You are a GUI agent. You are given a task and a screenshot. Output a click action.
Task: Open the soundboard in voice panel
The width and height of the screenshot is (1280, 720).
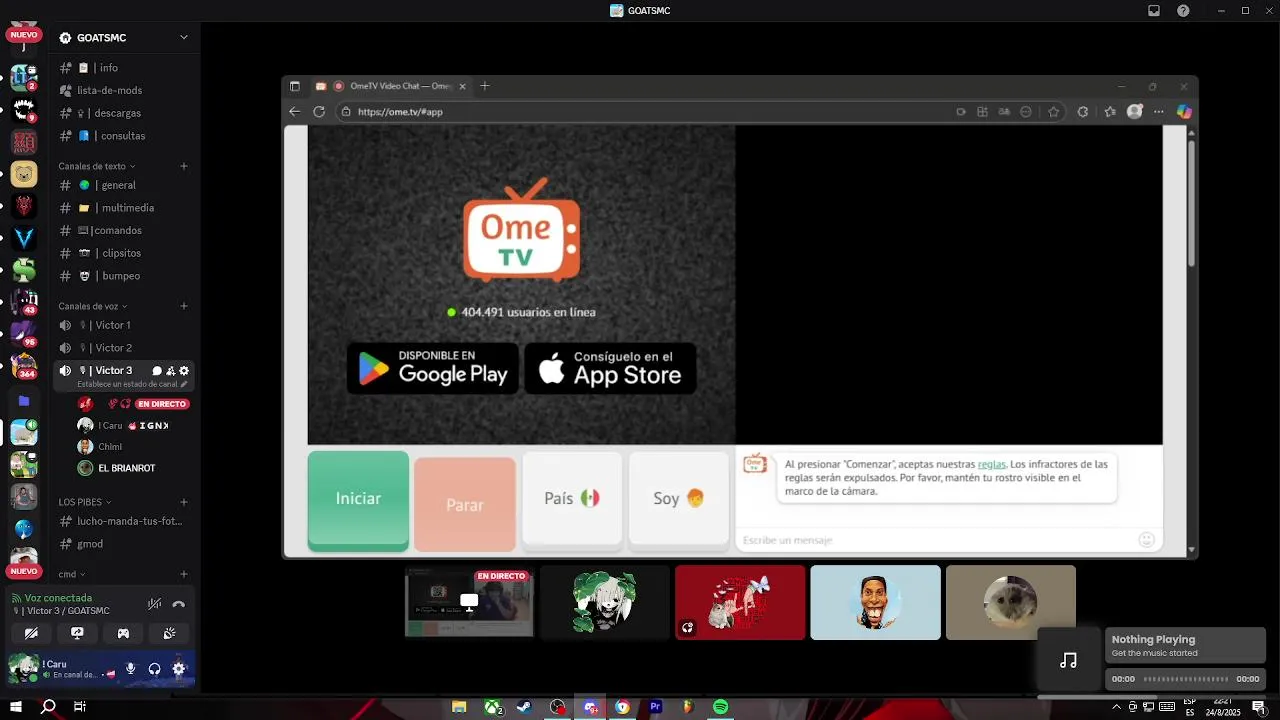[169, 633]
